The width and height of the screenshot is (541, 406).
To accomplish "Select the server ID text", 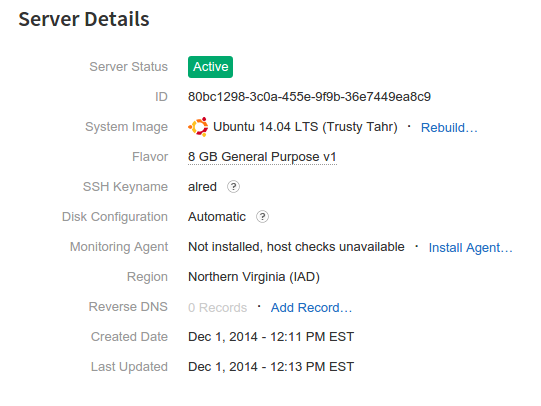I will [309, 97].
